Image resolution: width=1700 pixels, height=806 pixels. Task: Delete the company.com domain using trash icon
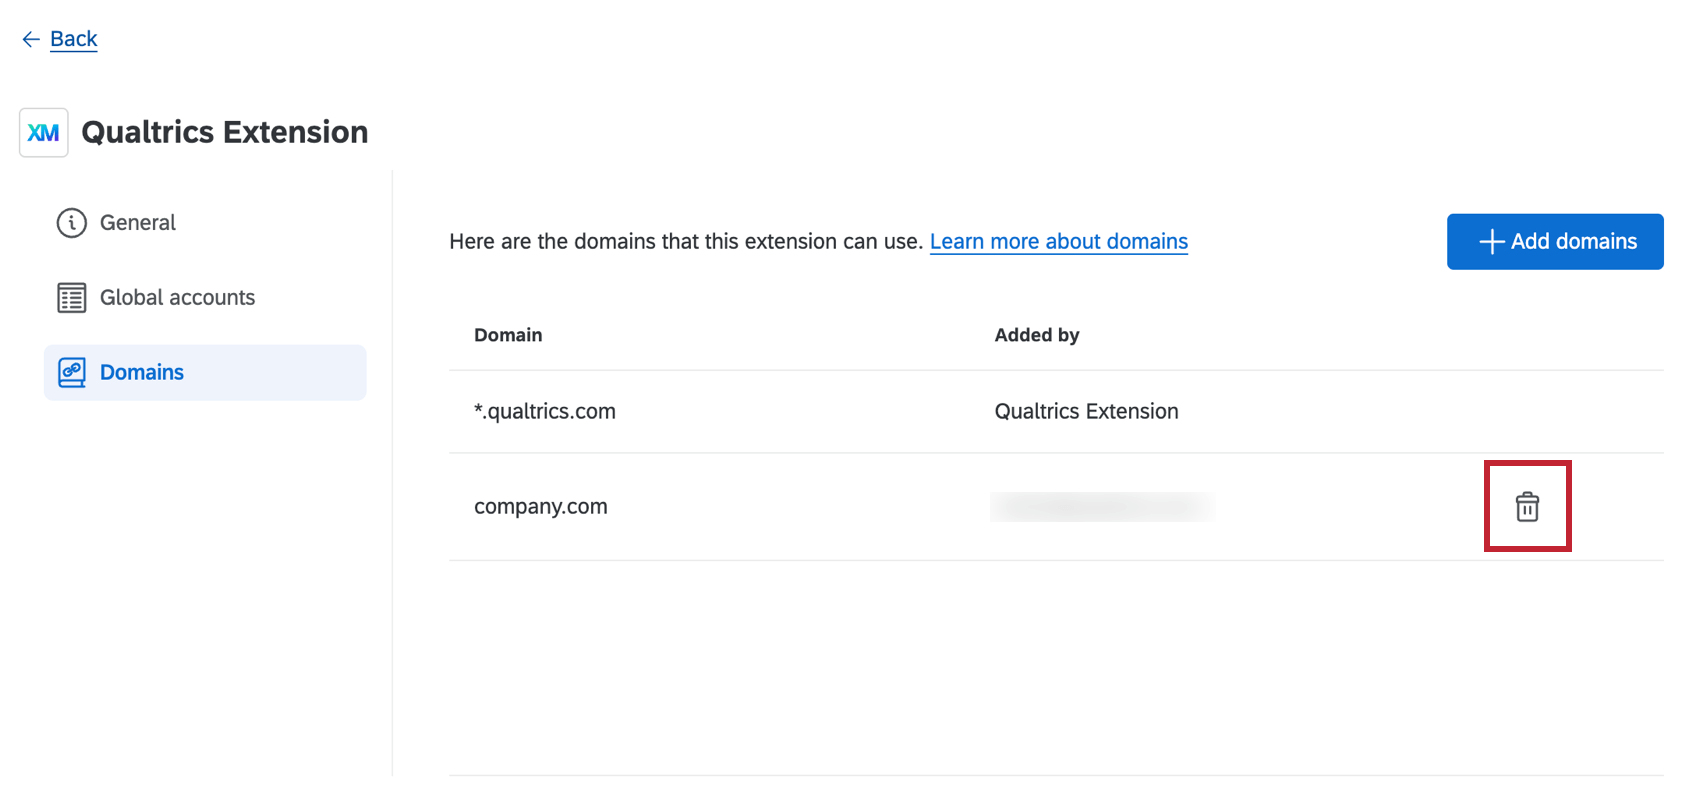coord(1527,506)
